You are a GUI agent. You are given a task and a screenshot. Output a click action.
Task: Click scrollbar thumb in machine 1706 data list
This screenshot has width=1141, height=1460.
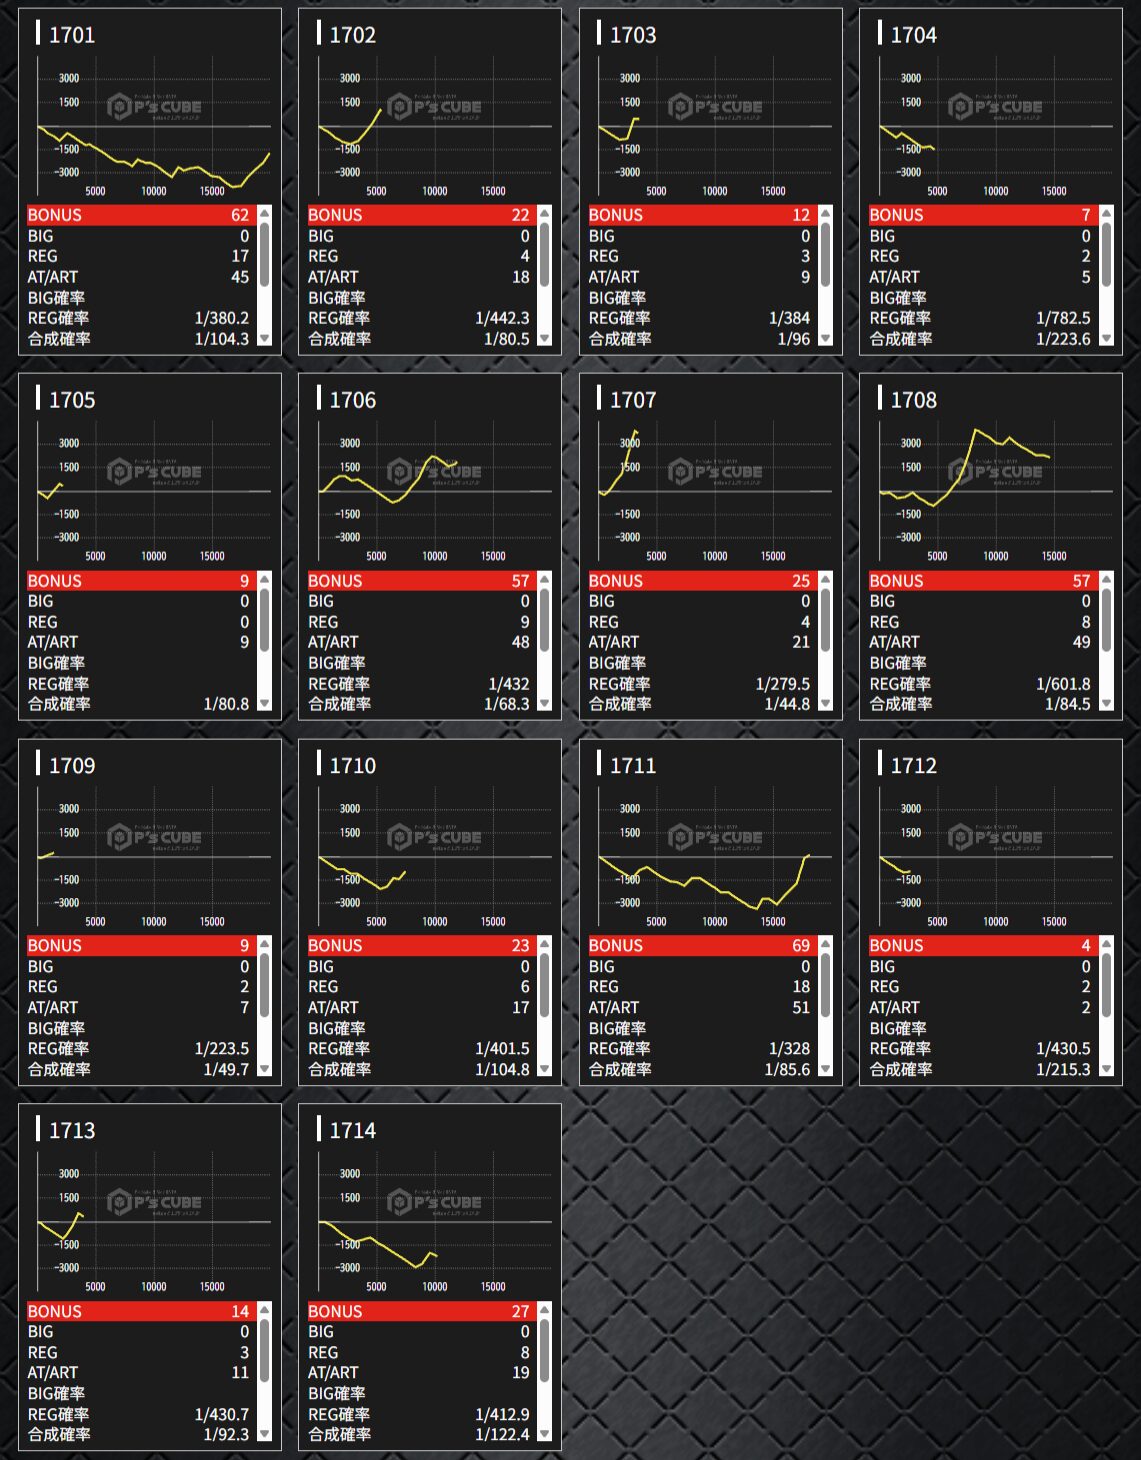point(545,620)
